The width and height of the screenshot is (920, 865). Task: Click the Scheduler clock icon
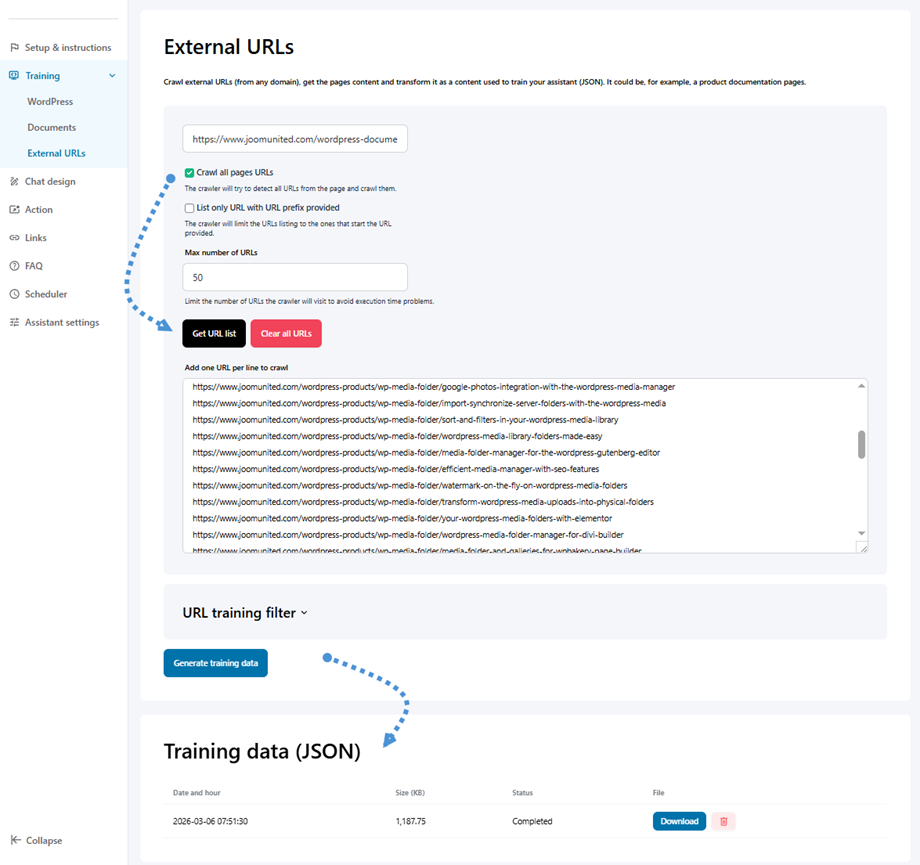(15, 294)
